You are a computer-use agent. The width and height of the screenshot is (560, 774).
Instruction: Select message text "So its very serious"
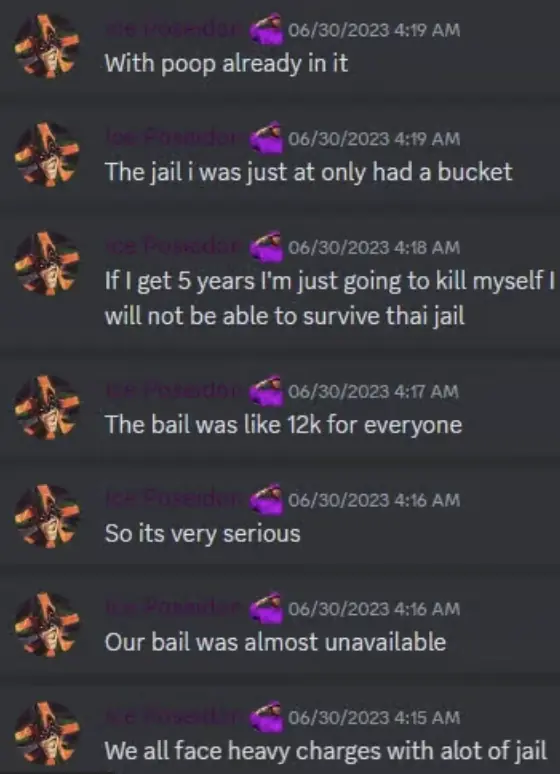click(202, 534)
